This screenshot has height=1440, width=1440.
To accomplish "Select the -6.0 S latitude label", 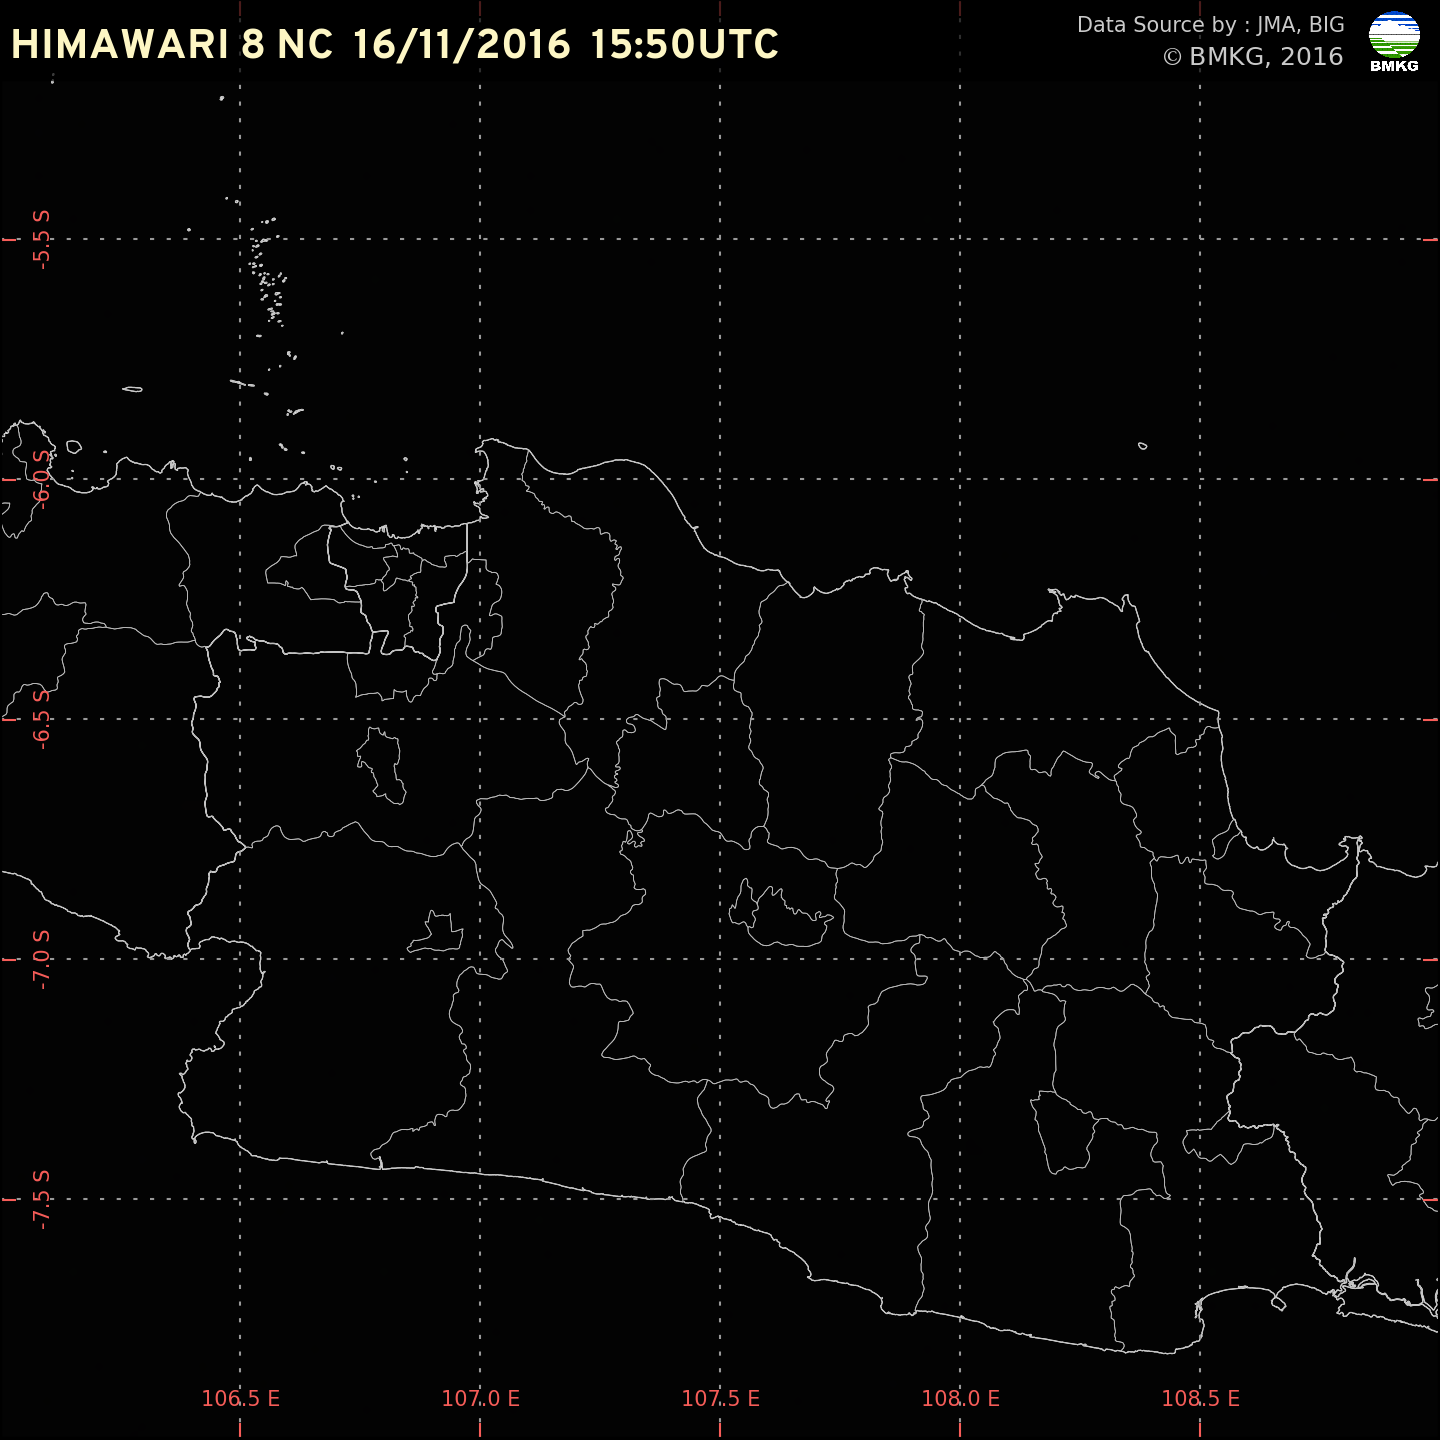I will 41,479.
